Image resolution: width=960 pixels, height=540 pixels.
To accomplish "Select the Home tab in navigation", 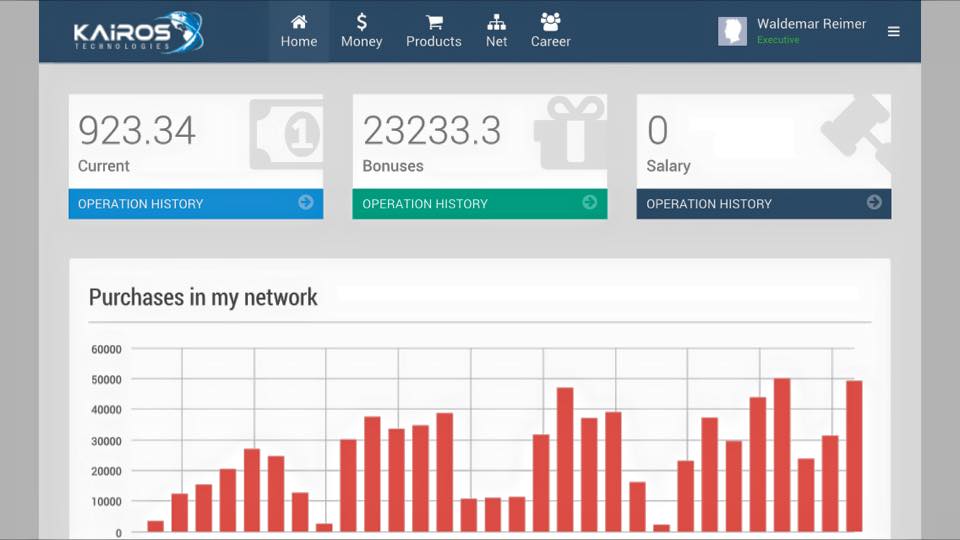I will (298, 31).
